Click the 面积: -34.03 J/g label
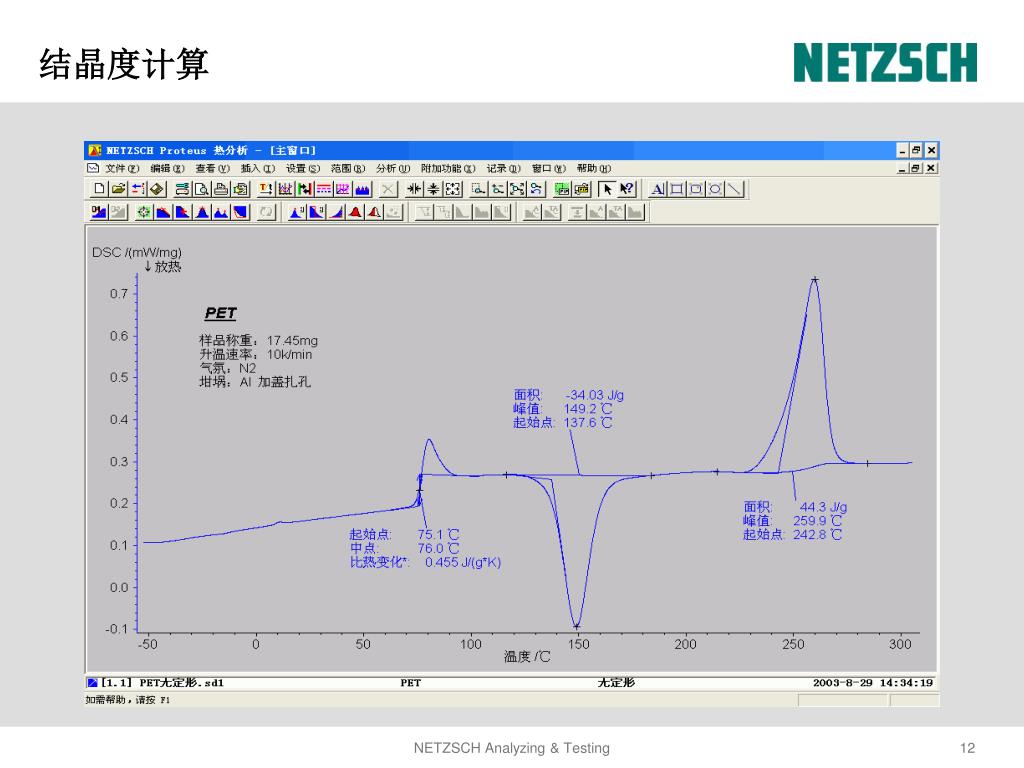 tap(568, 395)
